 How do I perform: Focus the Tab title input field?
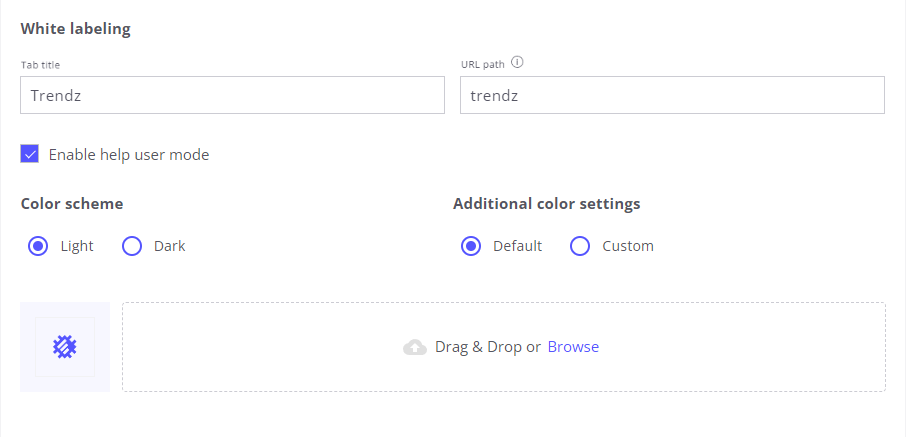(232, 96)
